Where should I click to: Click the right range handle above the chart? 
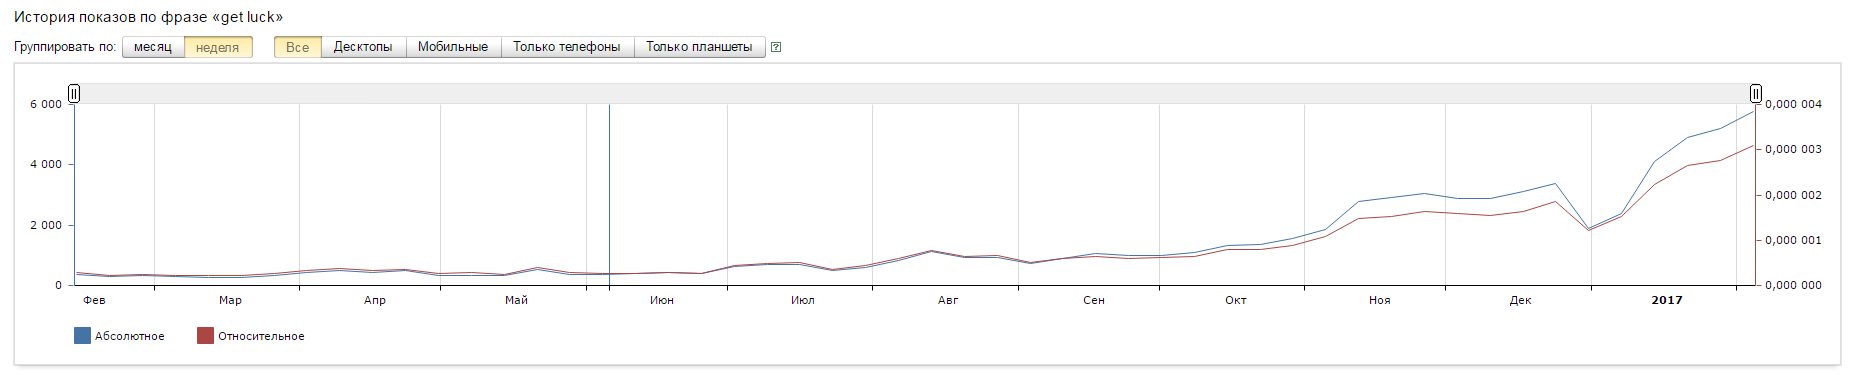[1756, 93]
